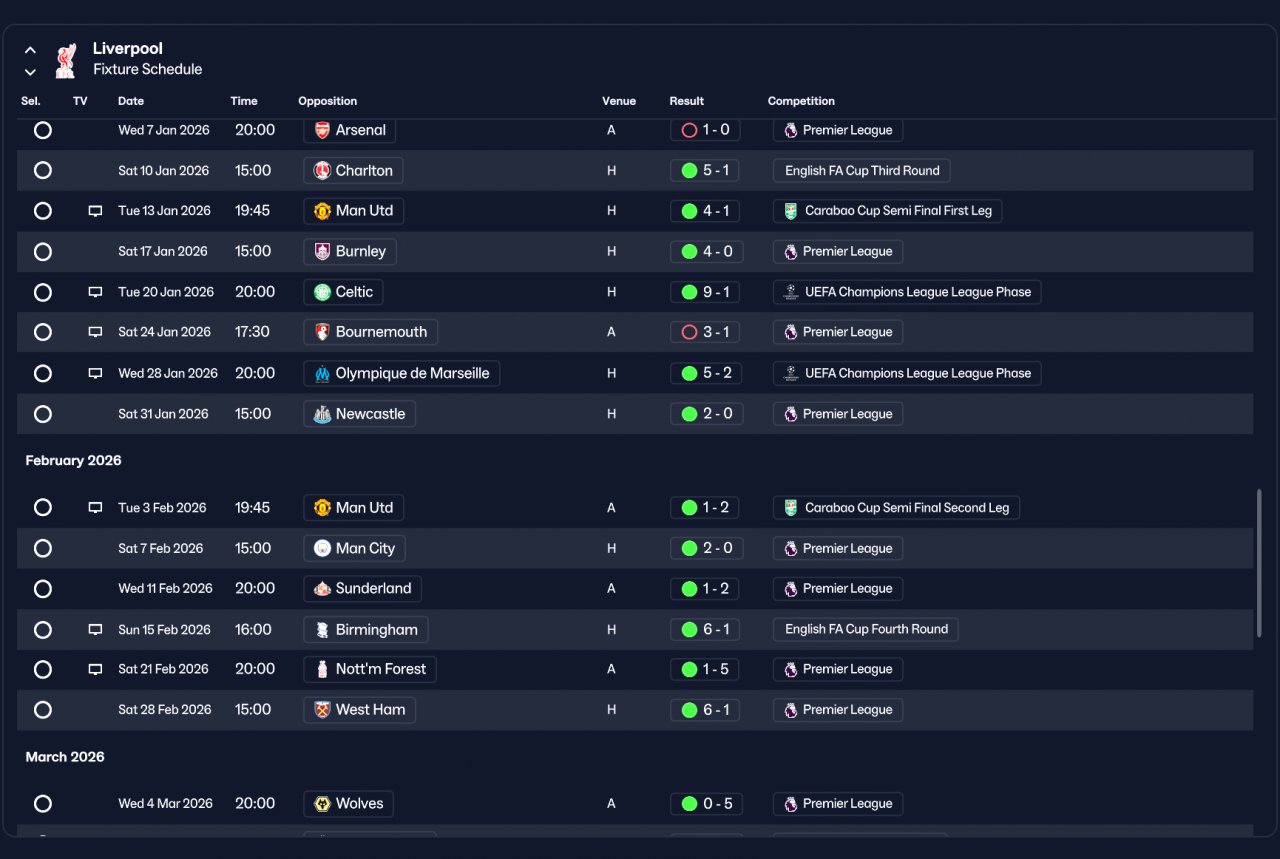
Task: Open the Newcastle opposition button
Action: [359, 414]
